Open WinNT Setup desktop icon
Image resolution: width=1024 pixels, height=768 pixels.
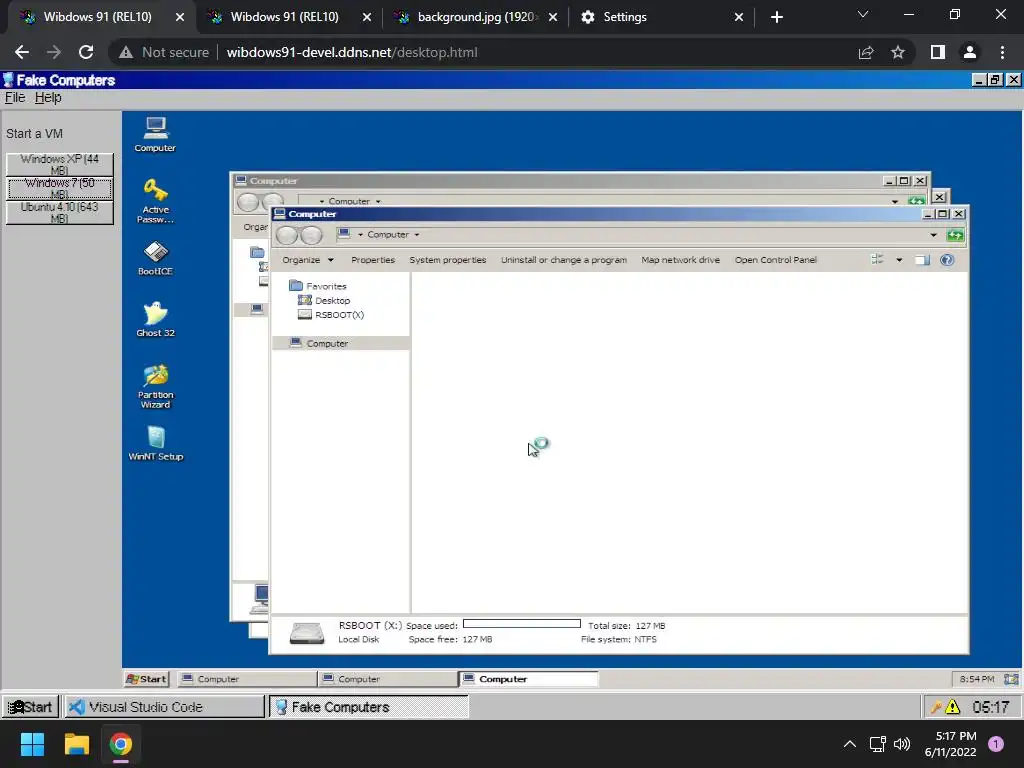coord(155,443)
